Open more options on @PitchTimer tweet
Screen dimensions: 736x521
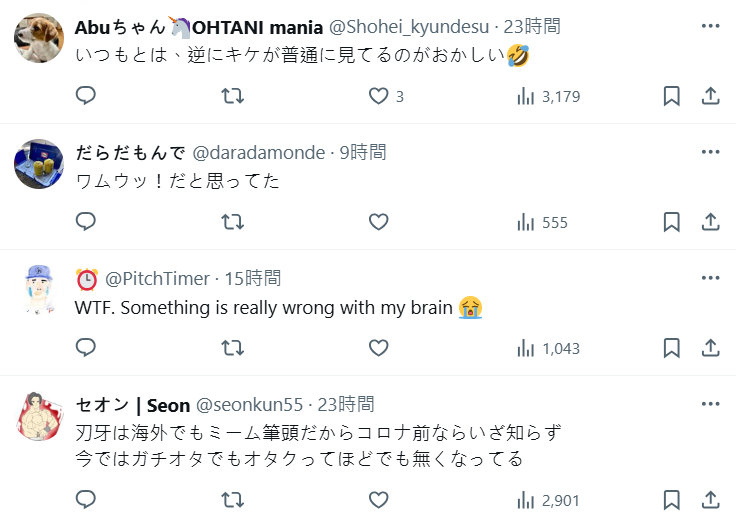[x=710, y=277]
